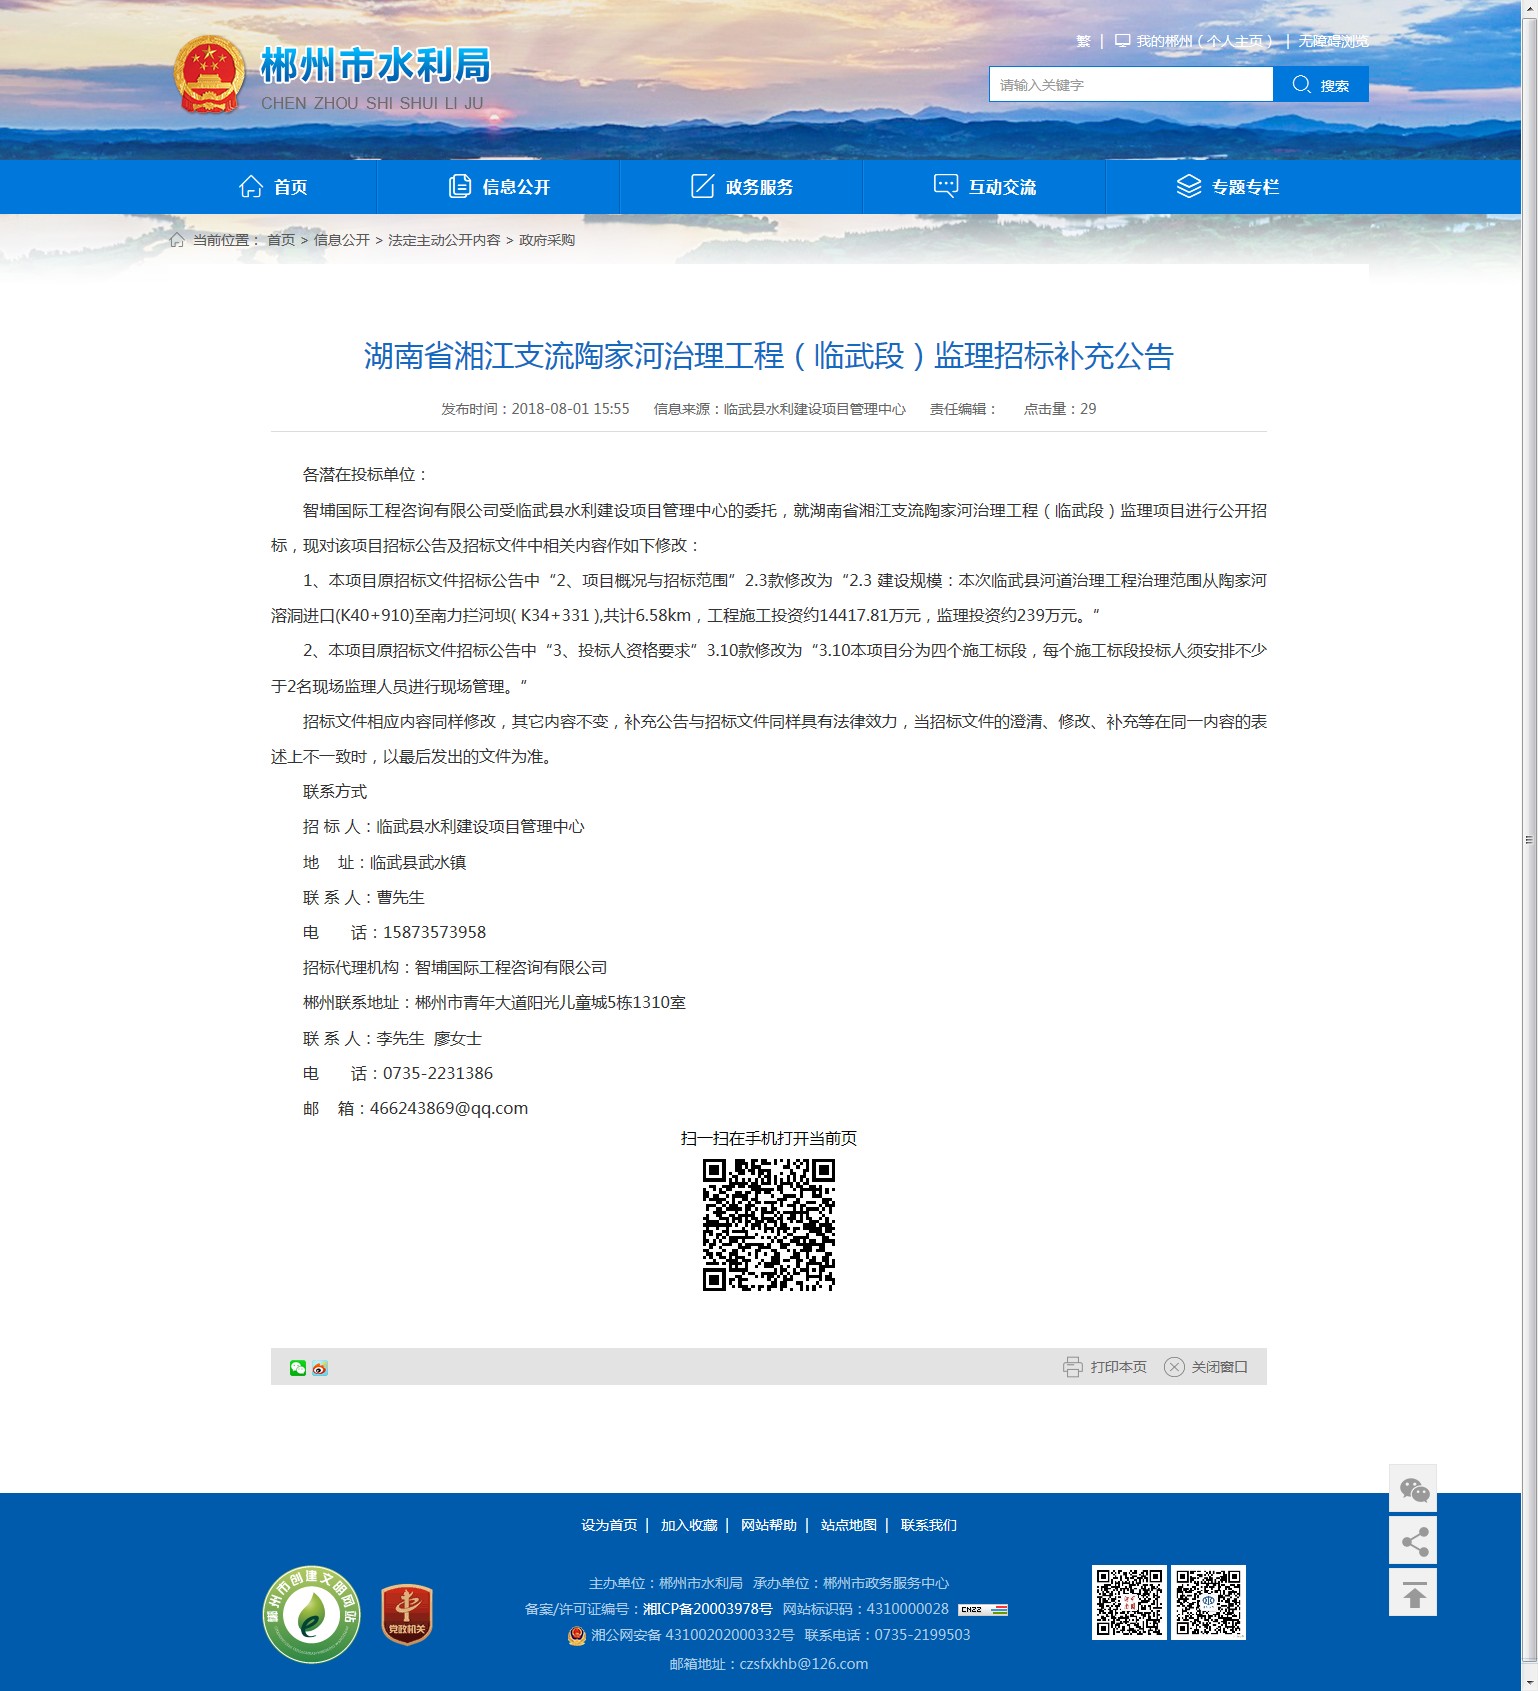The image size is (1538, 1691).
Task: Enable 无障碍浏览 accessibility mode
Action: (1333, 41)
